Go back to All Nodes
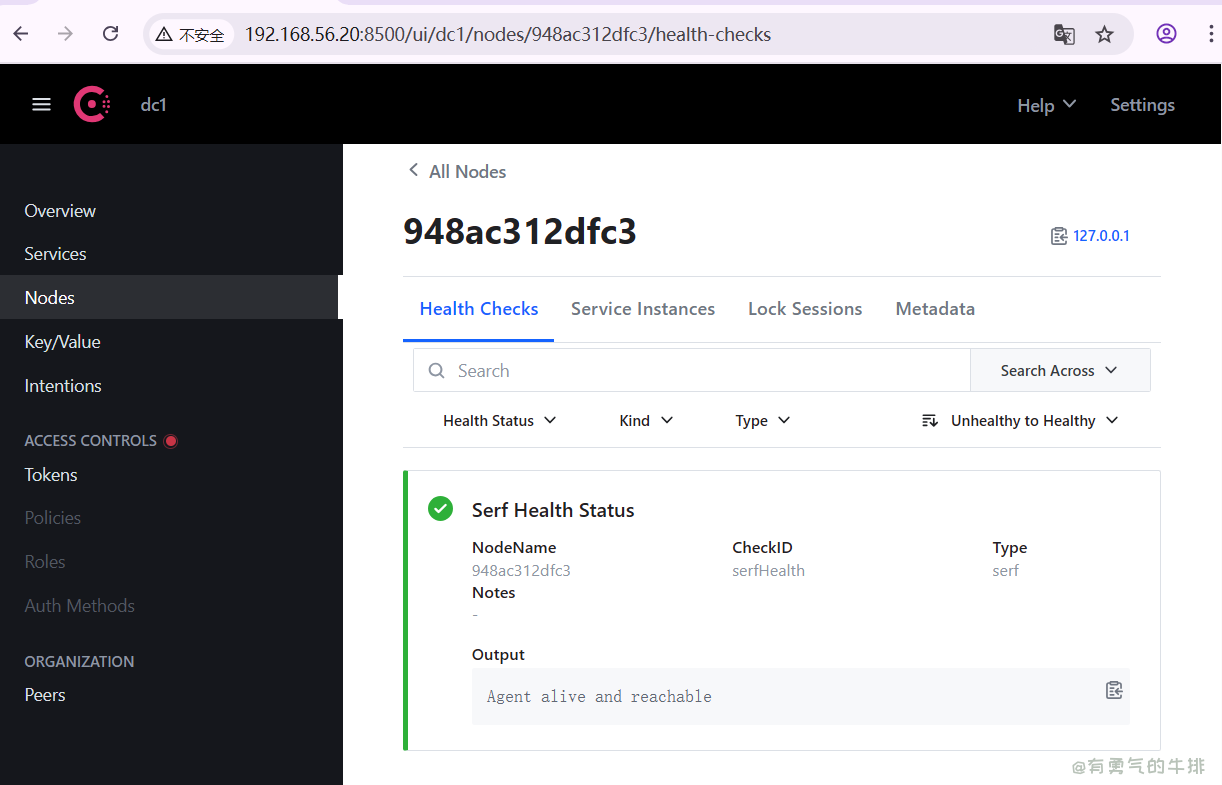The image size is (1222, 785). [457, 172]
